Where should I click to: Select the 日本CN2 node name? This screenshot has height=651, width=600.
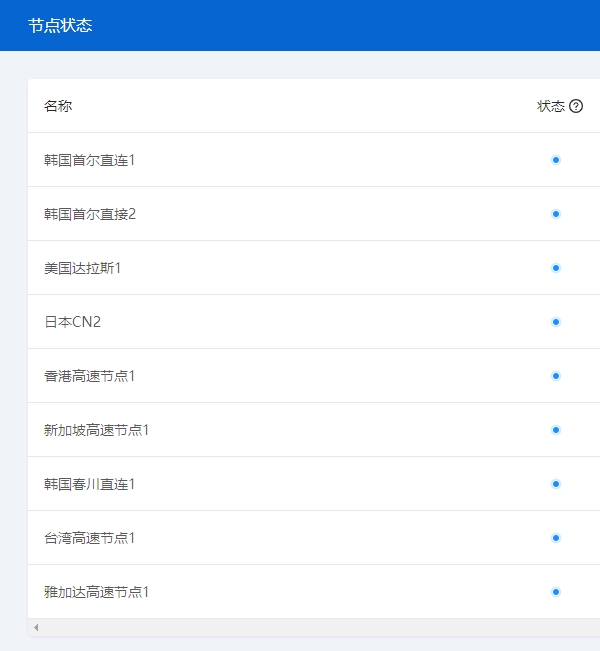[x=72, y=322]
